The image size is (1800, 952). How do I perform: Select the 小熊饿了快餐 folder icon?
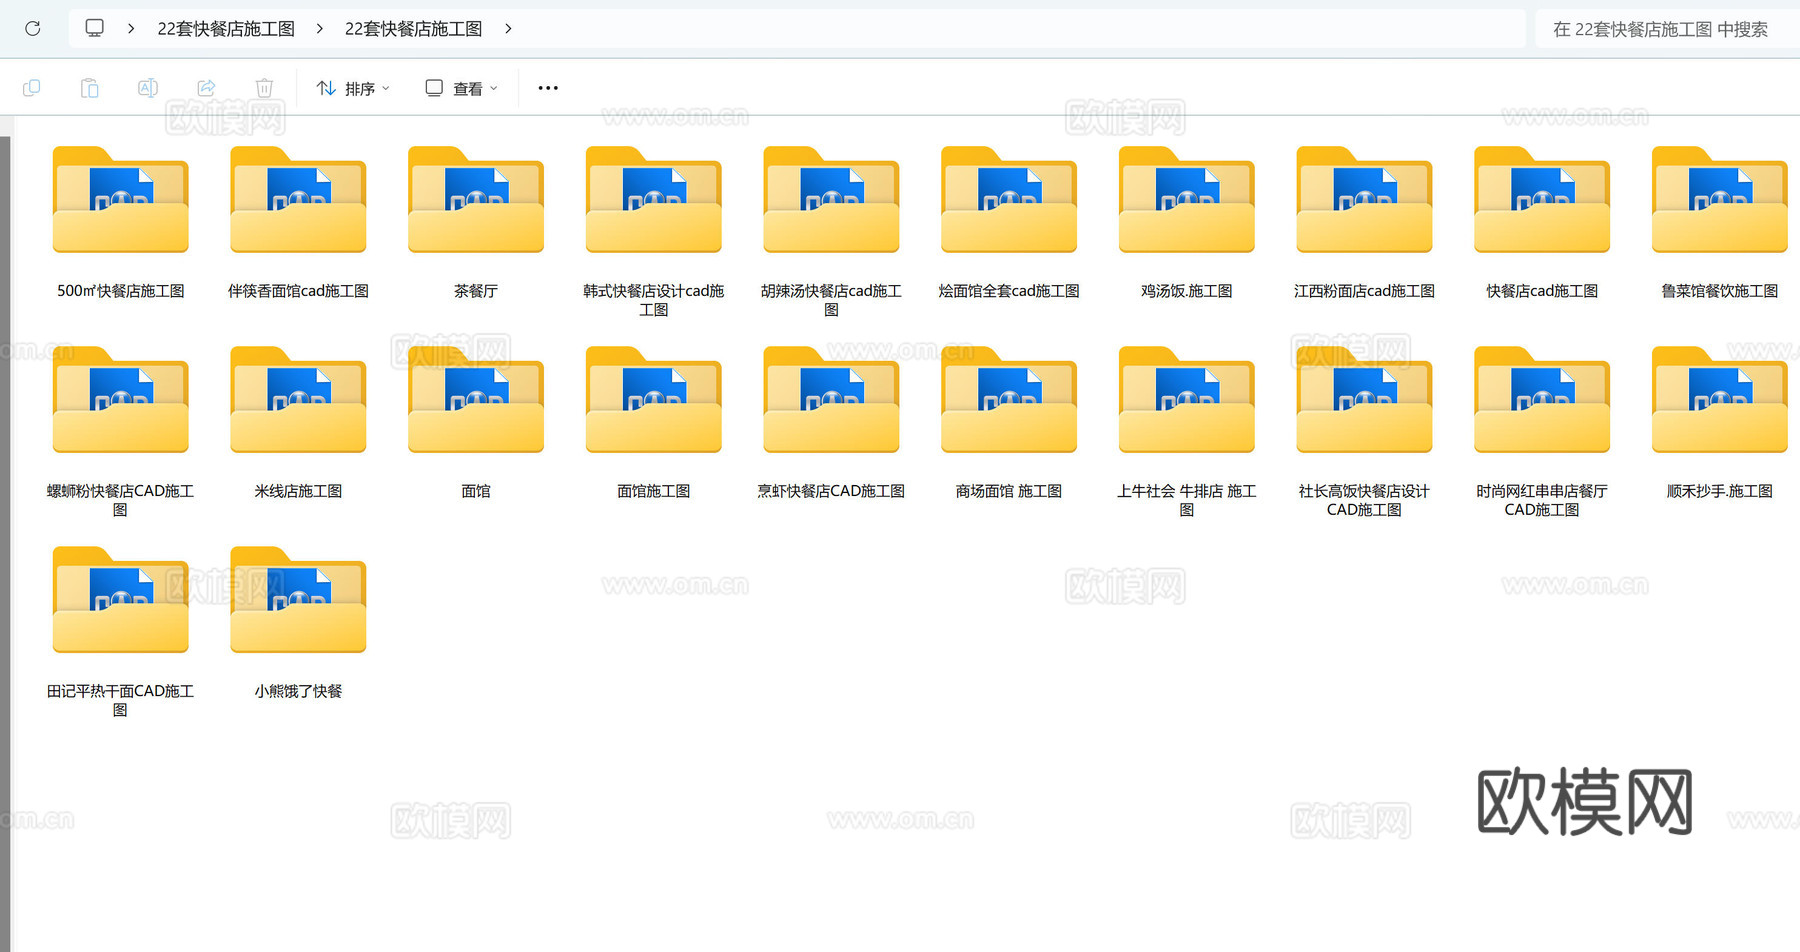pyautogui.click(x=298, y=600)
